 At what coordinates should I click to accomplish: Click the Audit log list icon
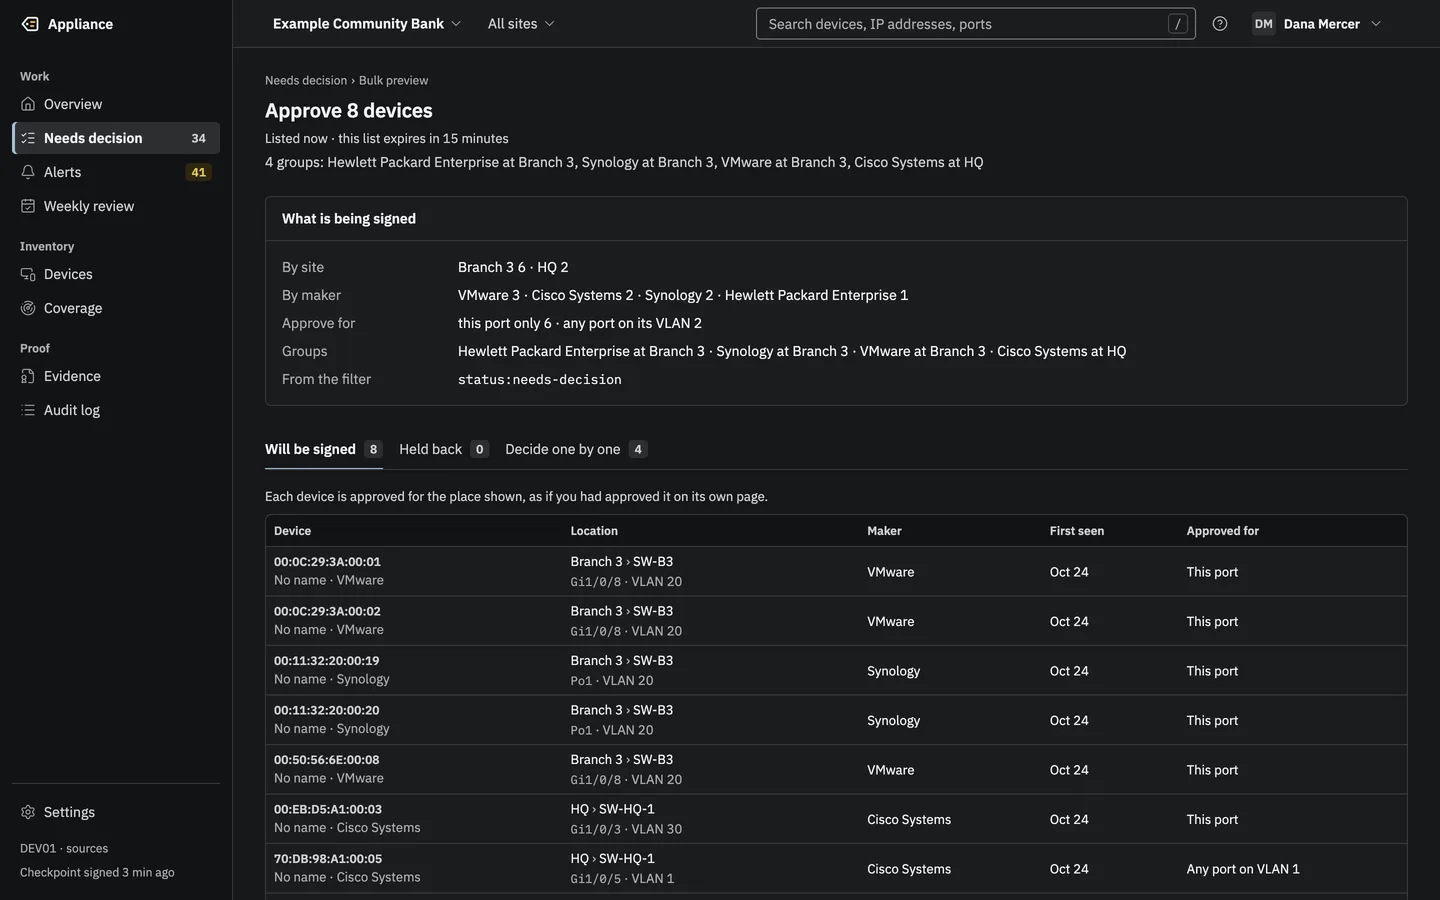click(x=28, y=410)
